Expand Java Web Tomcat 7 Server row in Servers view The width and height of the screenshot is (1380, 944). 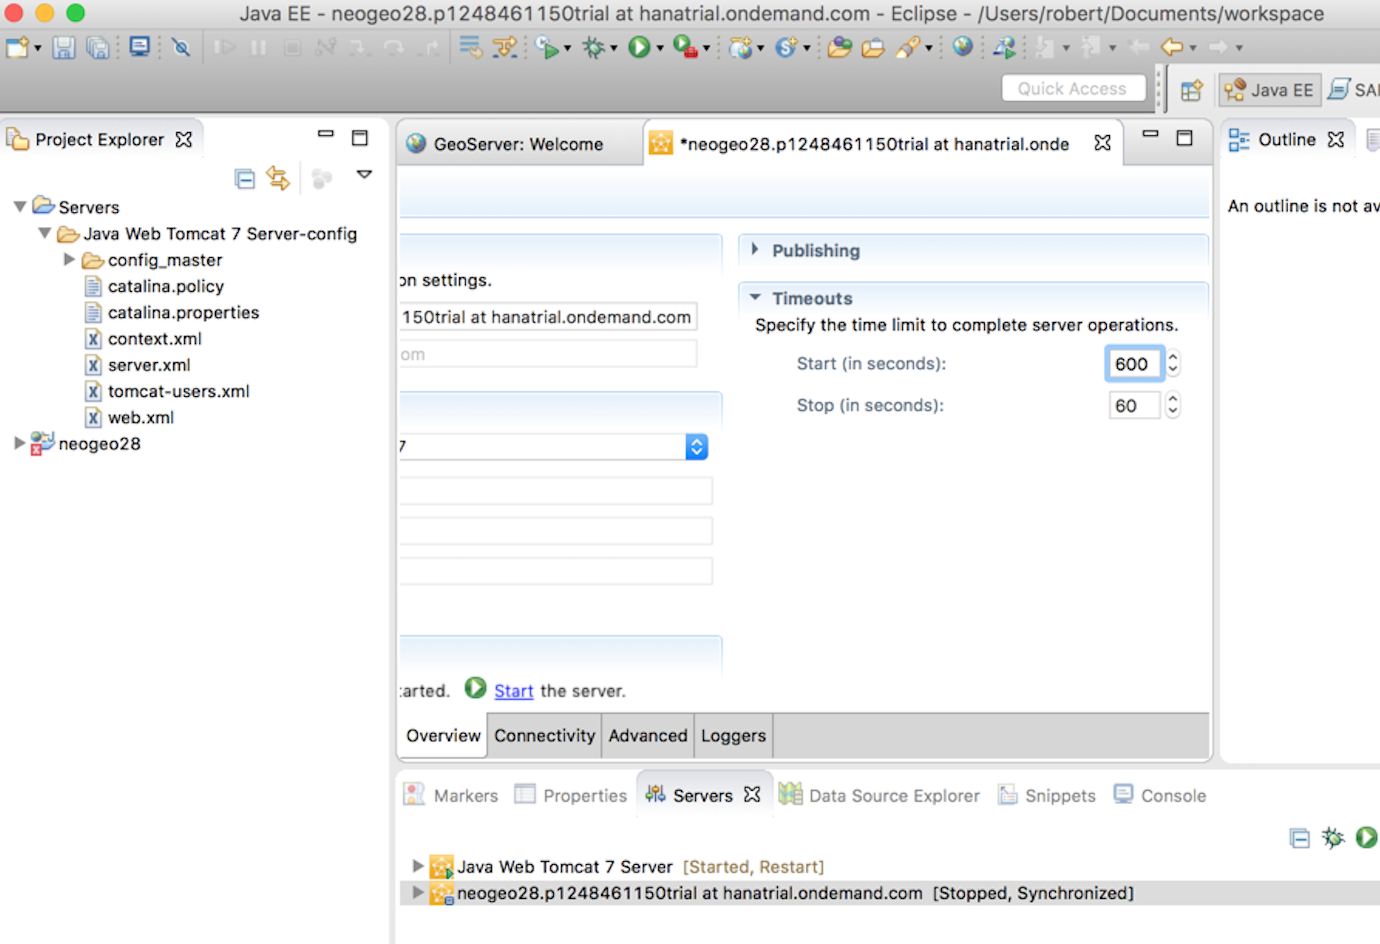418,866
